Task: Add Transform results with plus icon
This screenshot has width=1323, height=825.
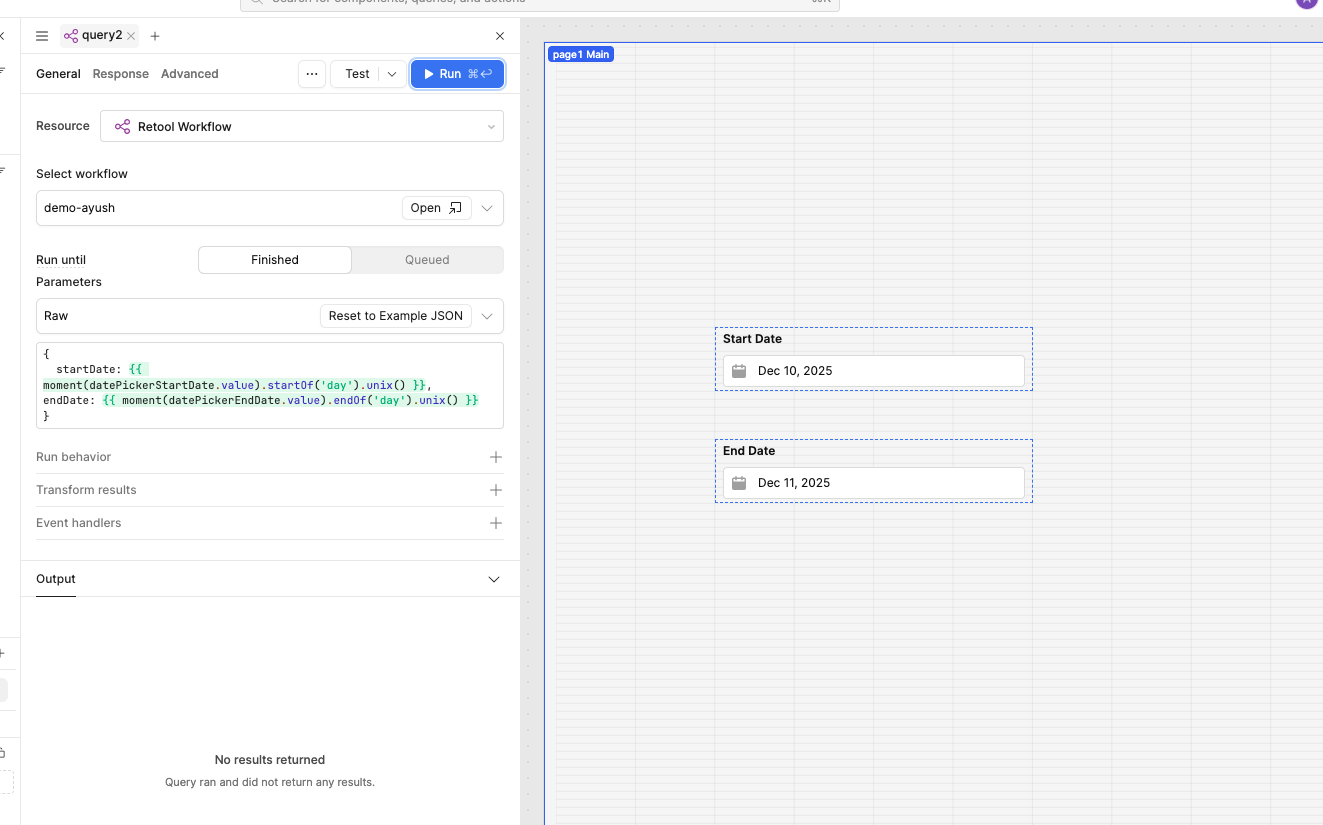Action: pos(495,490)
